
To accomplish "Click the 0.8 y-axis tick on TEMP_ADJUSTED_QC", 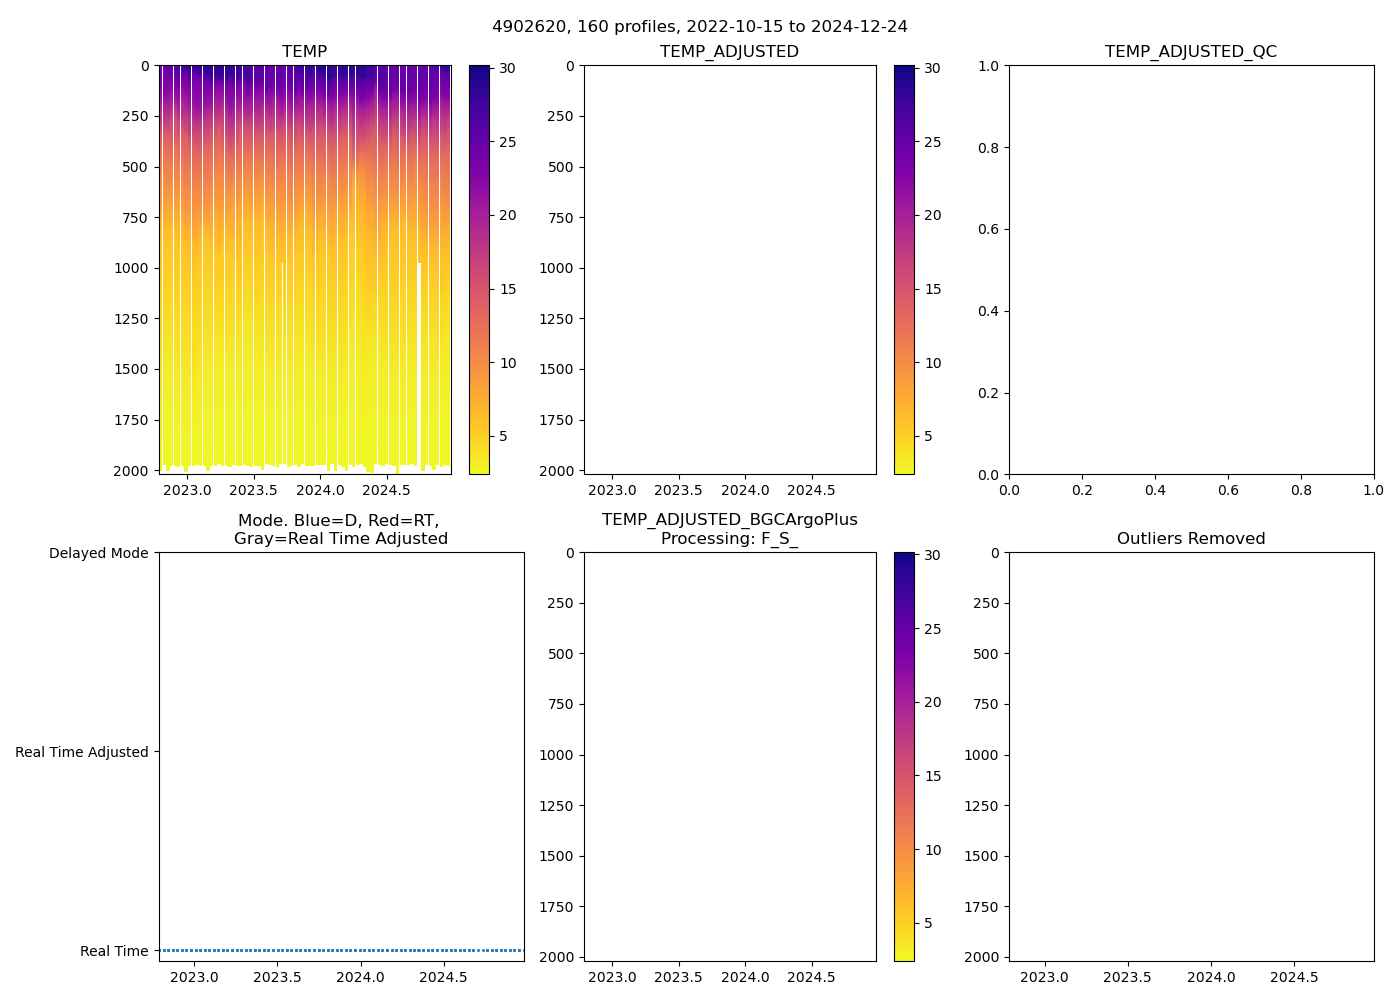I will click(x=989, y=148).
